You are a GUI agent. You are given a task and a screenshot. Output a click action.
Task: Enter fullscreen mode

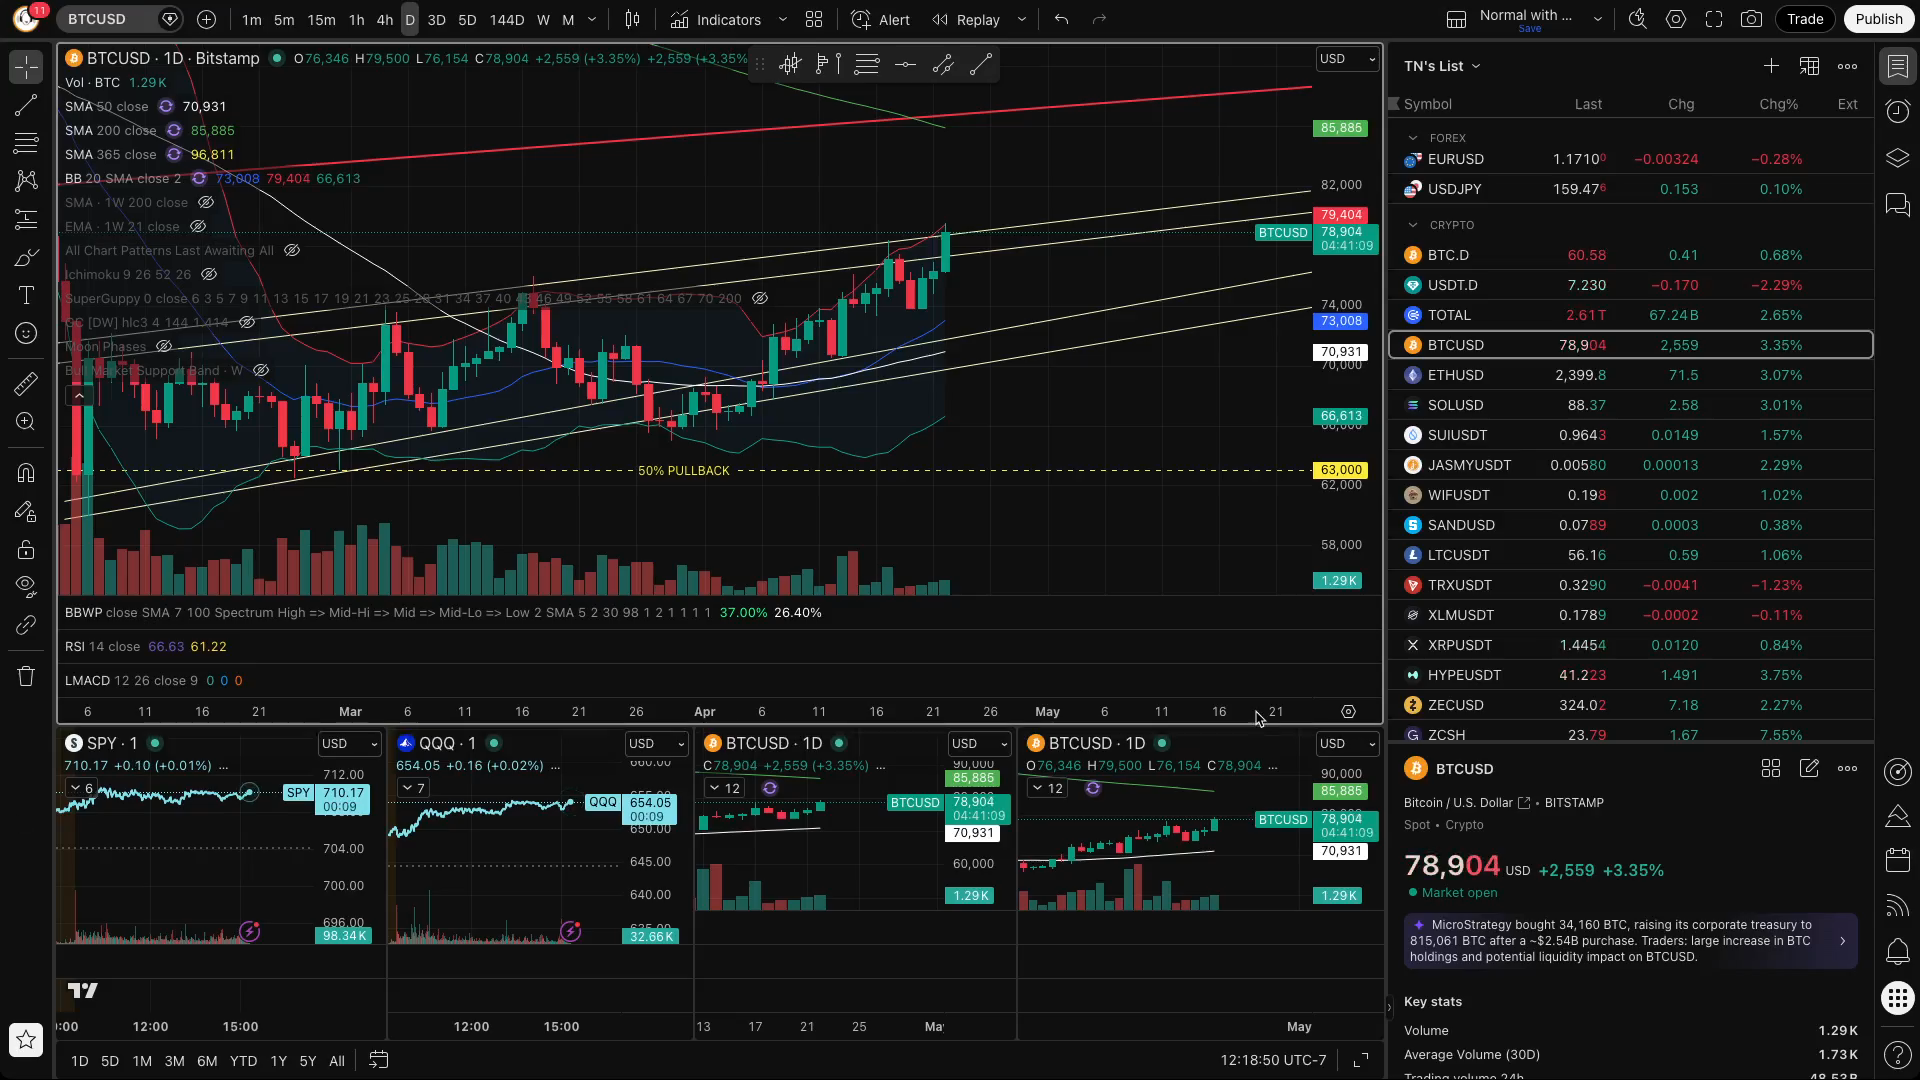pos(1714,19)
